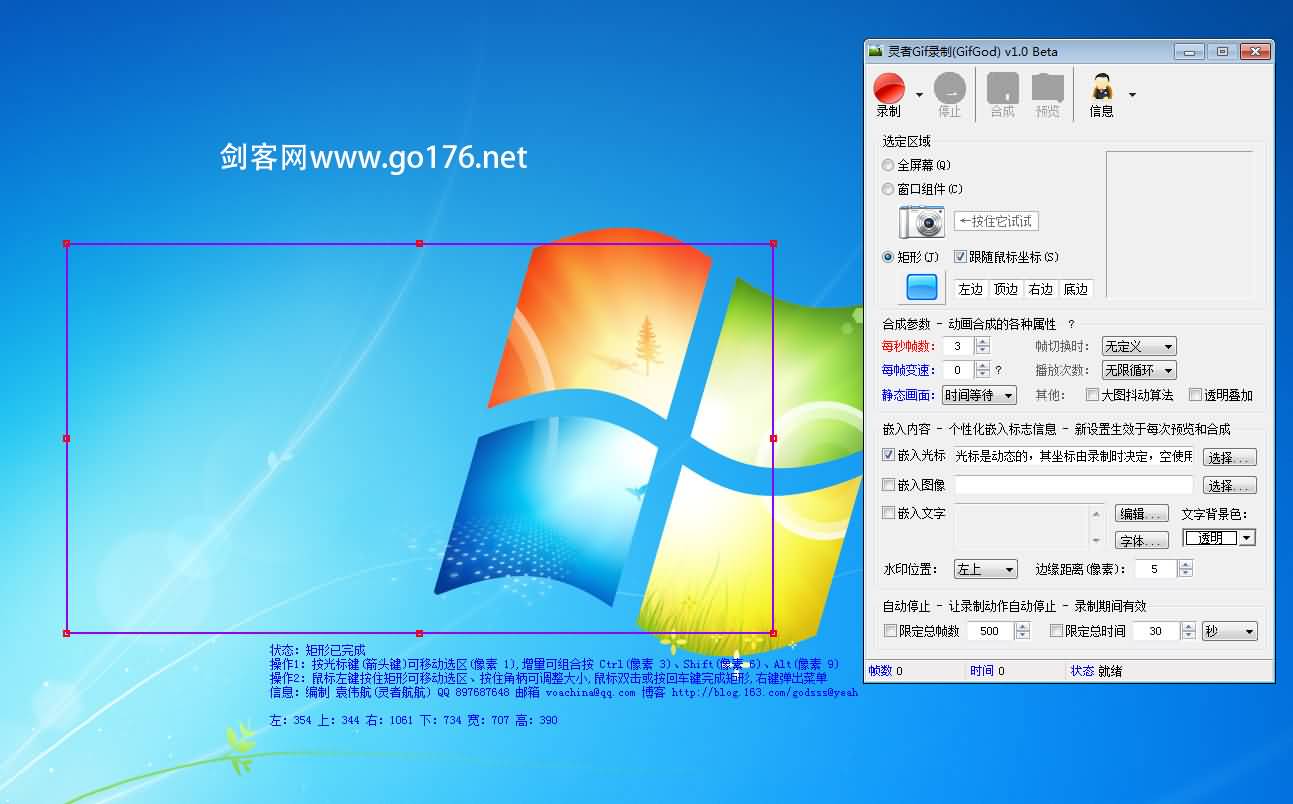
Task: Open the 静态画面 时间等待 dropdown
Action: click(x=980, y=395)
